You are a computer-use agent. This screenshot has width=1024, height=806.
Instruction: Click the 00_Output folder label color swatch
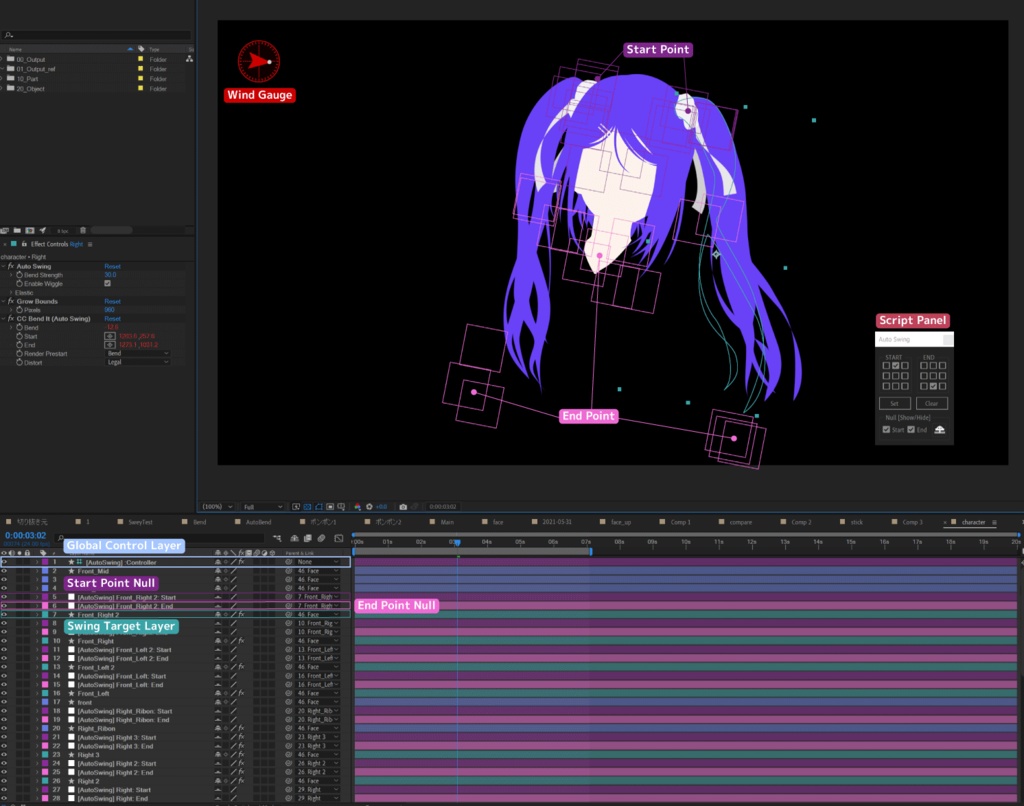140,59
